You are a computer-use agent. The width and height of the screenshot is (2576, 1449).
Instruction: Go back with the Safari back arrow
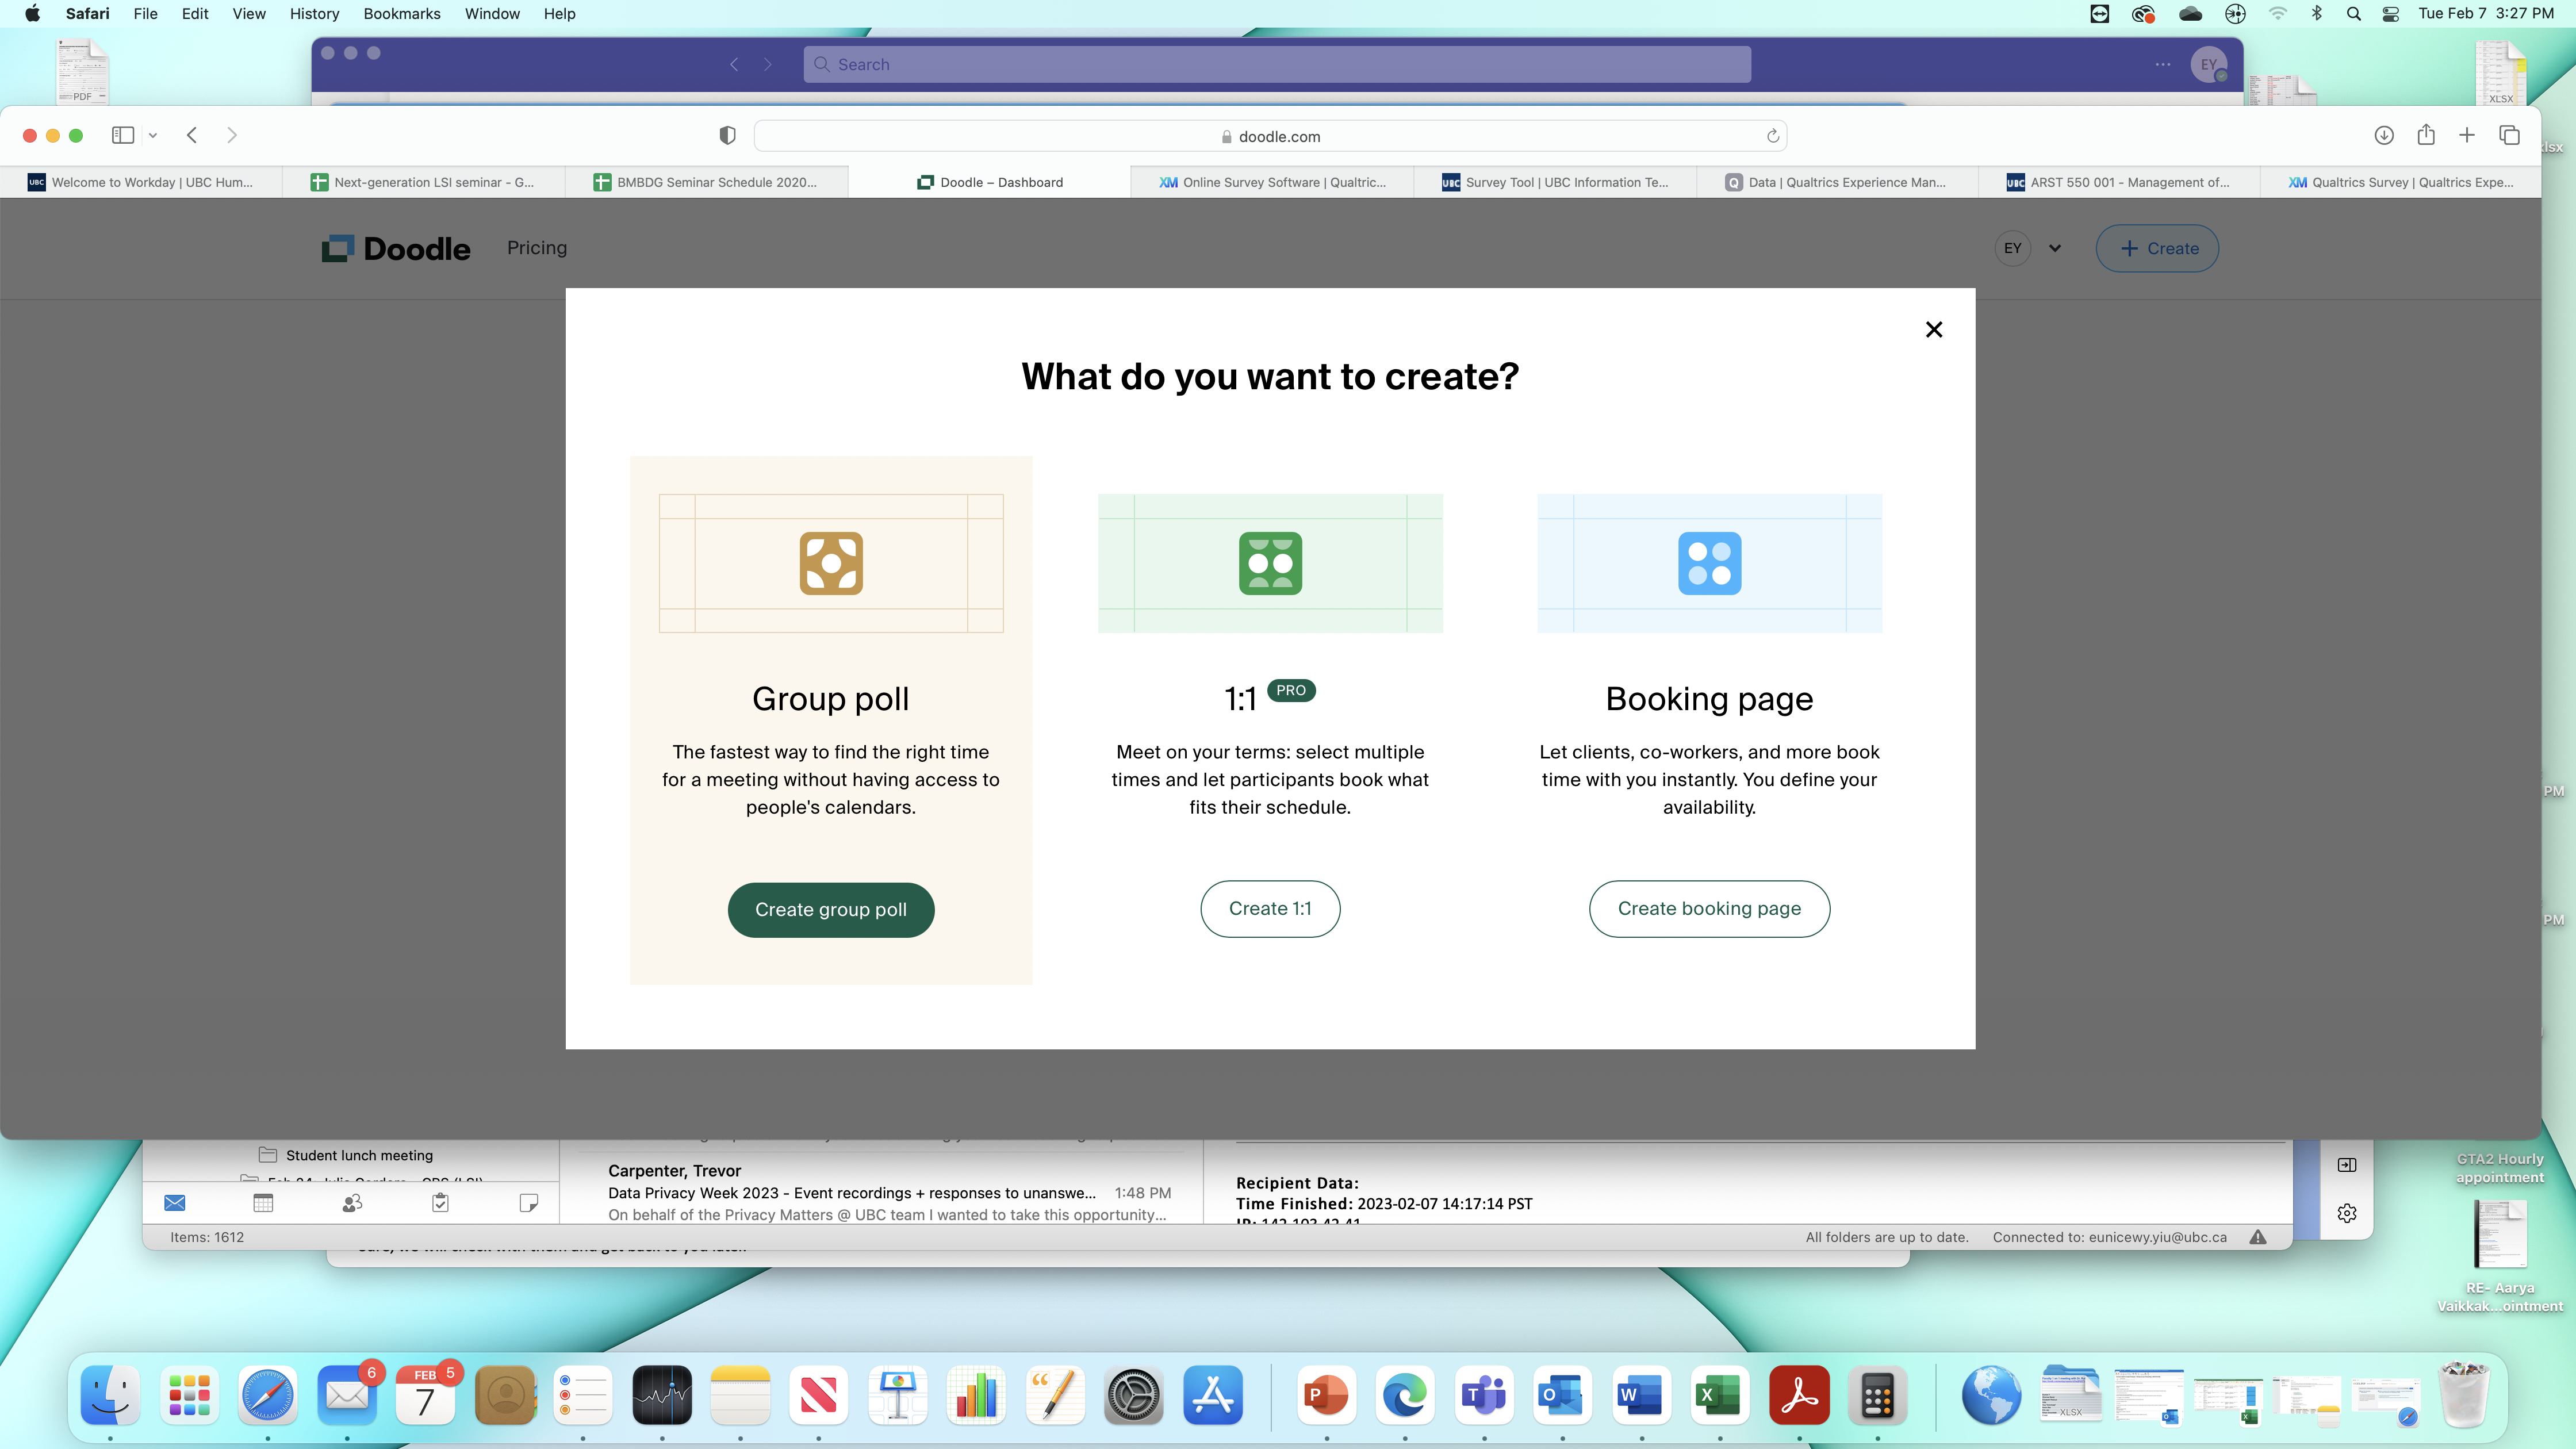192,135
